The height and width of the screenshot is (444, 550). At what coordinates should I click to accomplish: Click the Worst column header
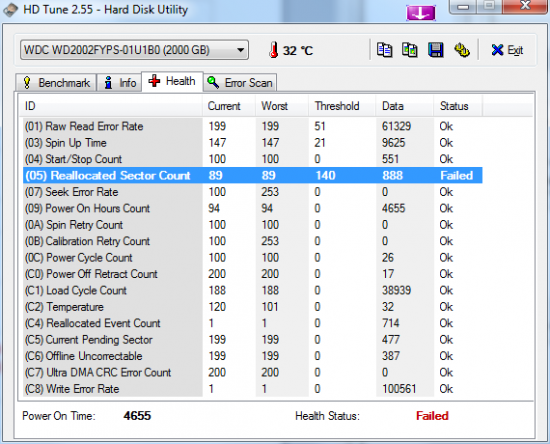[282, 106]
